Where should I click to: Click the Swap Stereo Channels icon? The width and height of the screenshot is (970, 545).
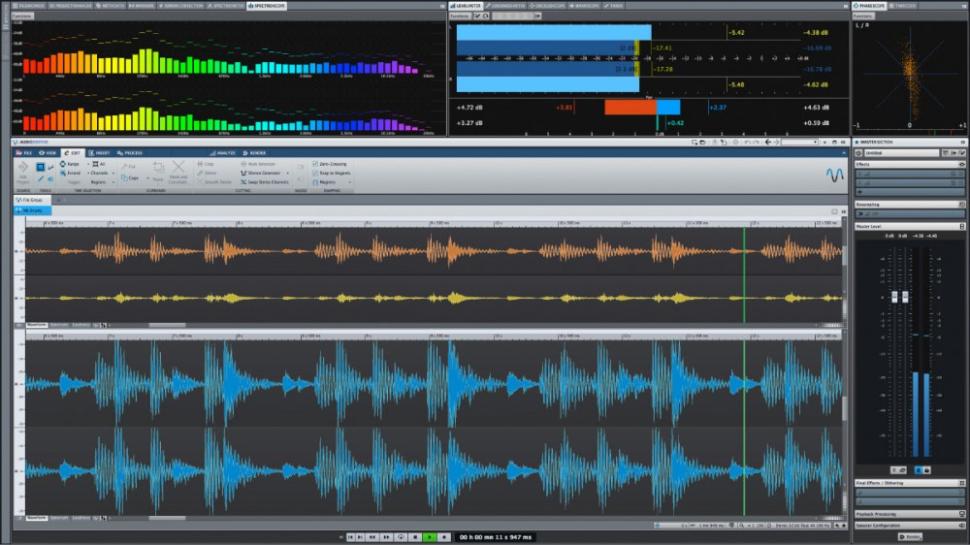(243, 182)
